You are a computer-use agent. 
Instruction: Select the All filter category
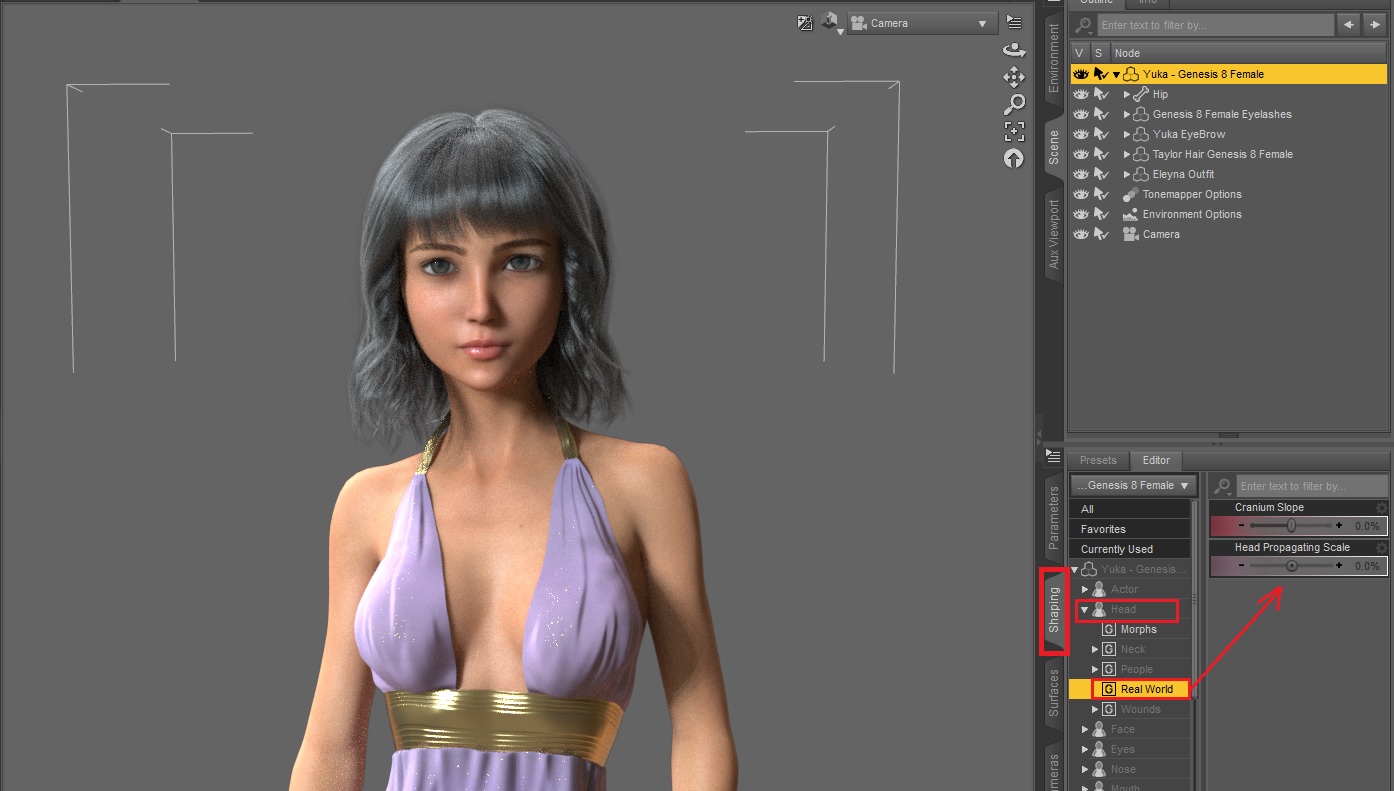1130,509
